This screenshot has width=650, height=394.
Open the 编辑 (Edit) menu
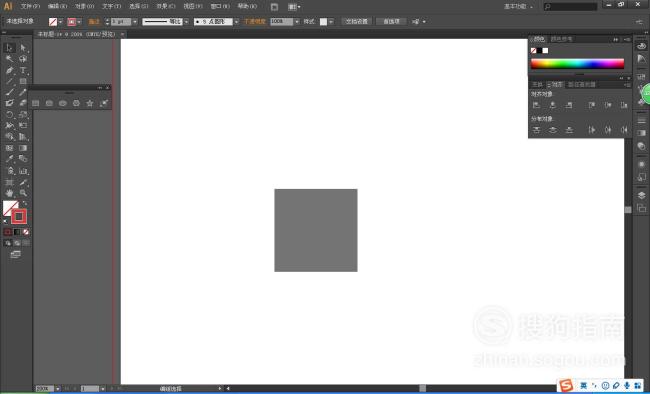click(57, 6)
